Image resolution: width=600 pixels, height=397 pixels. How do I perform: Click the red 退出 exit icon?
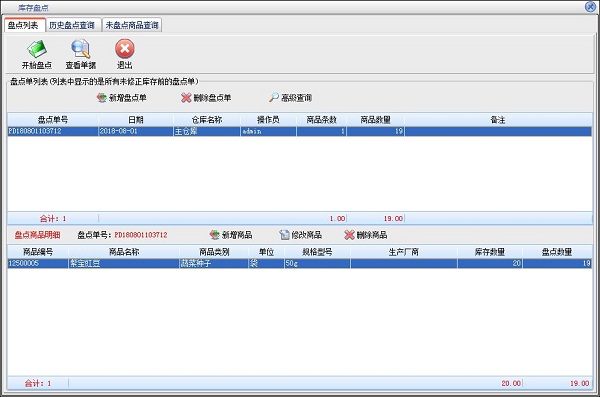(125, 49)
